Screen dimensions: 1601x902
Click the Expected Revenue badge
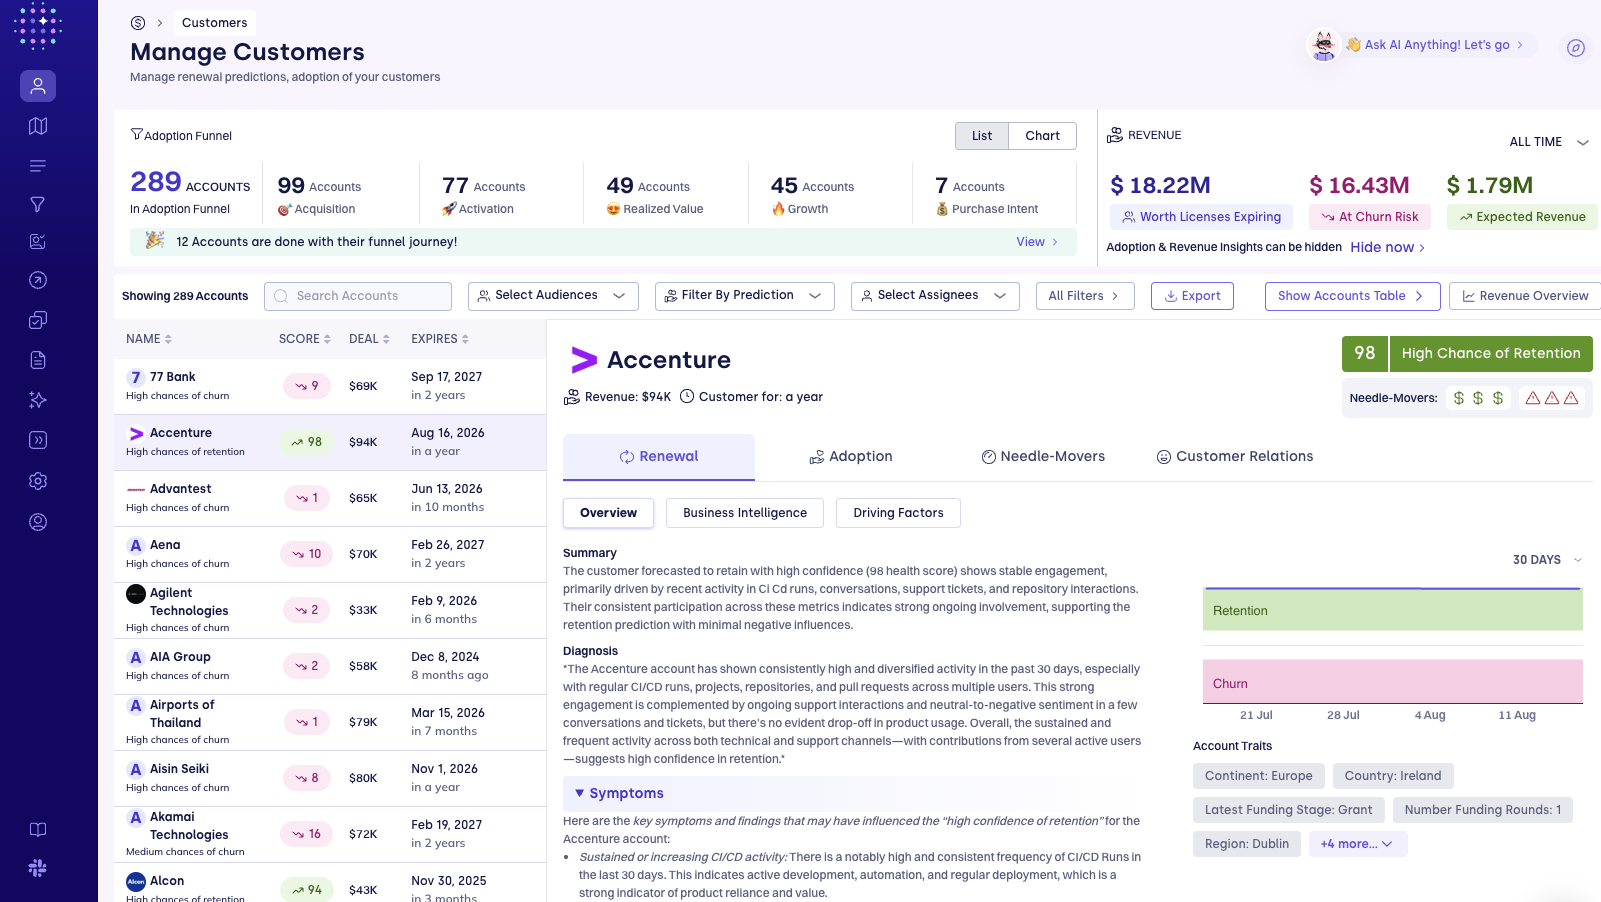click(1522, 217)
